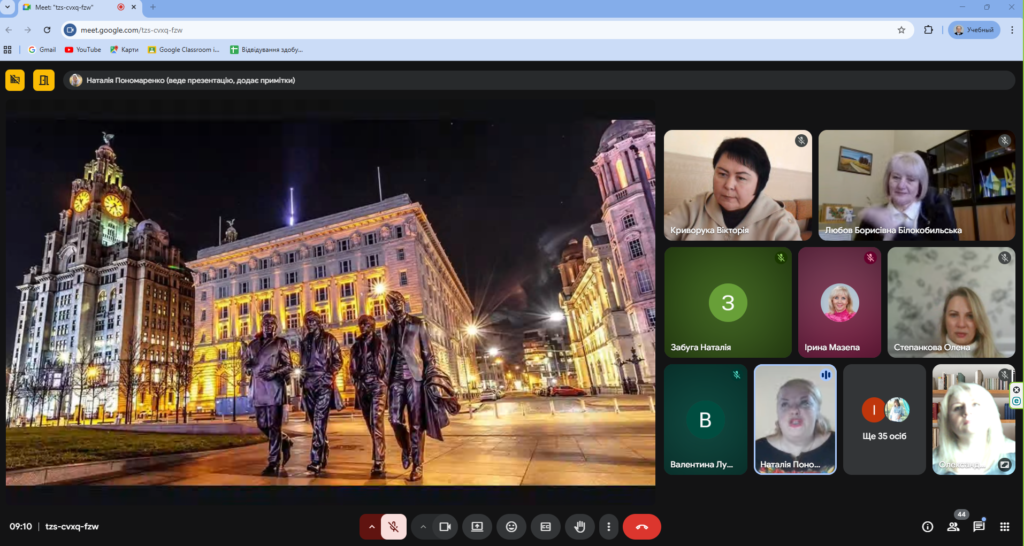This screenshot has height=546, width=1024.
Task: Toggle the camera off
Action: click(445, 526)
